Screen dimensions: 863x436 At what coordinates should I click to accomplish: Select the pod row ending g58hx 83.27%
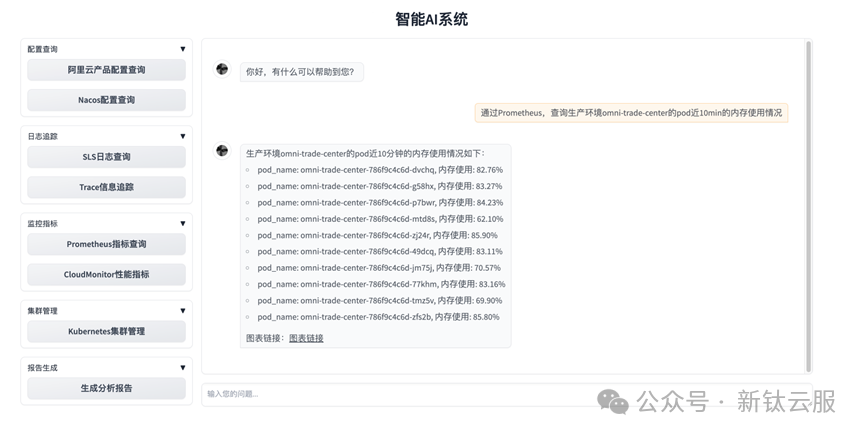(x=380, y=186)
